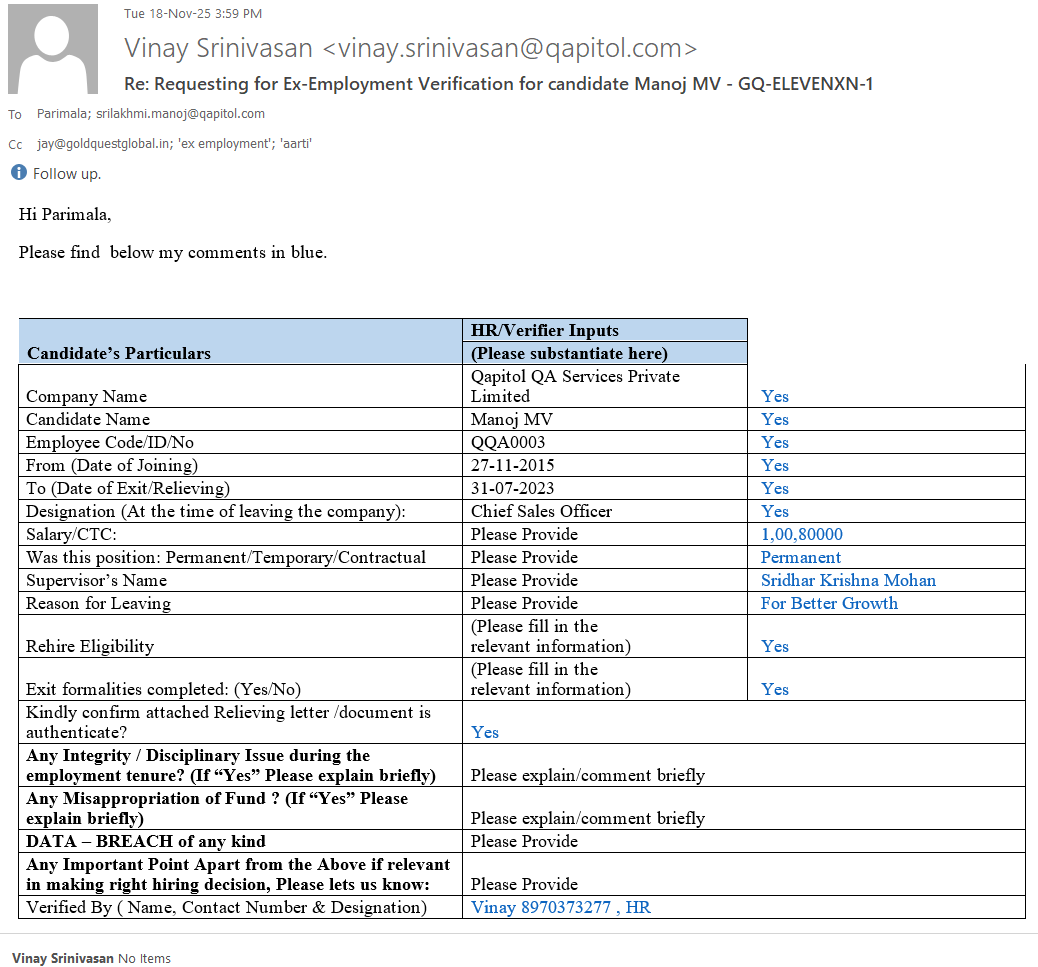
Task: Click 'Reason for Leaving' cell
Action: click(241, 603)
